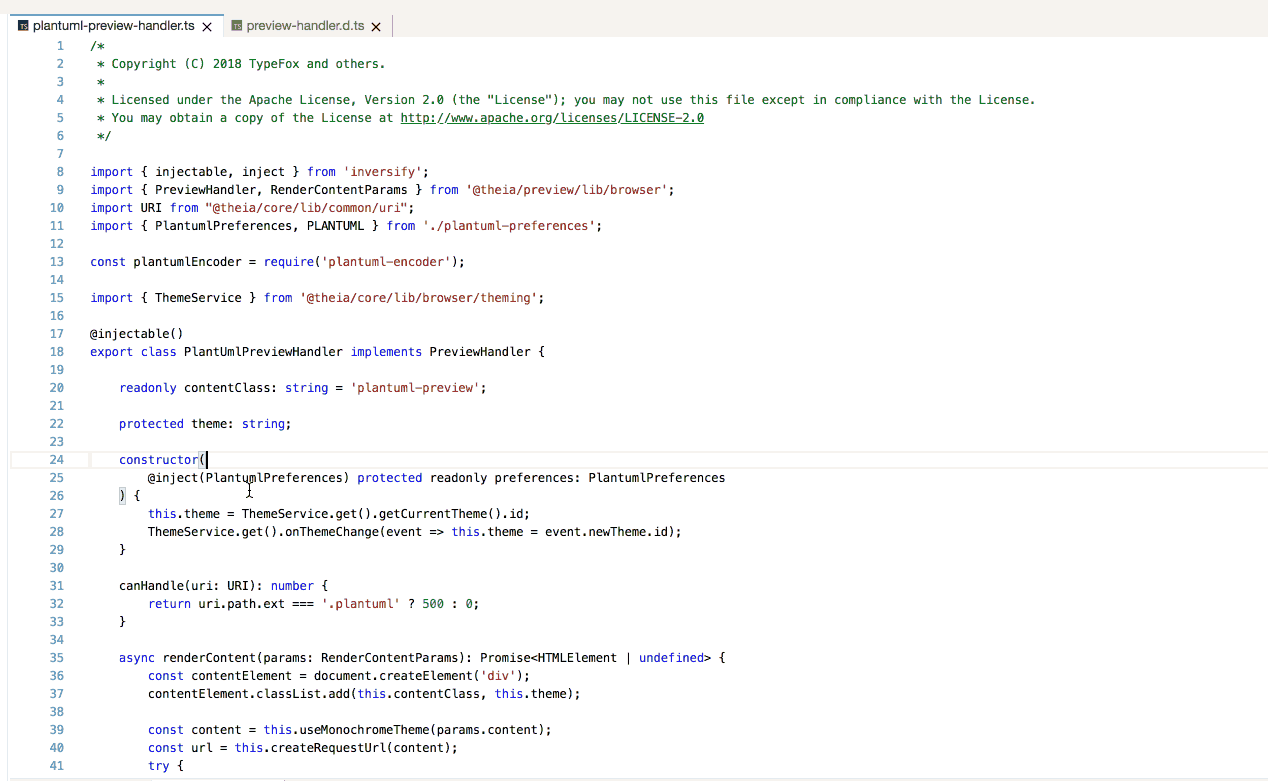Click the Copyright (C) 2018 TypeFox comment
Screen dimensions: 1268x781
click(248, 64)
